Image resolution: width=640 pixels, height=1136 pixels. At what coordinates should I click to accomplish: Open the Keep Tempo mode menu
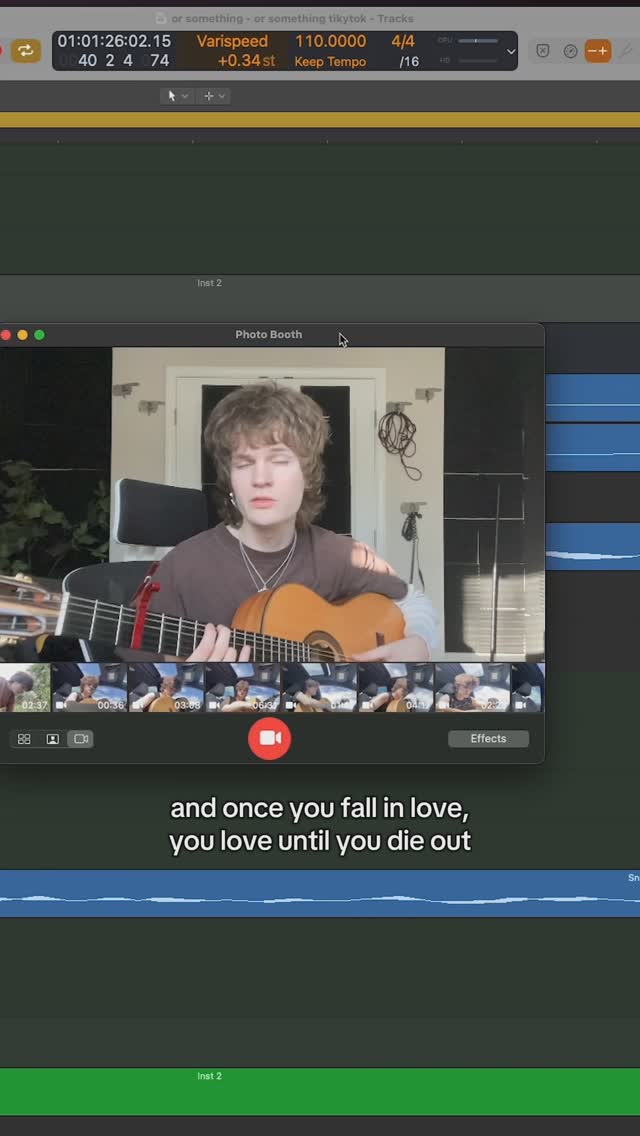point(330,62)
